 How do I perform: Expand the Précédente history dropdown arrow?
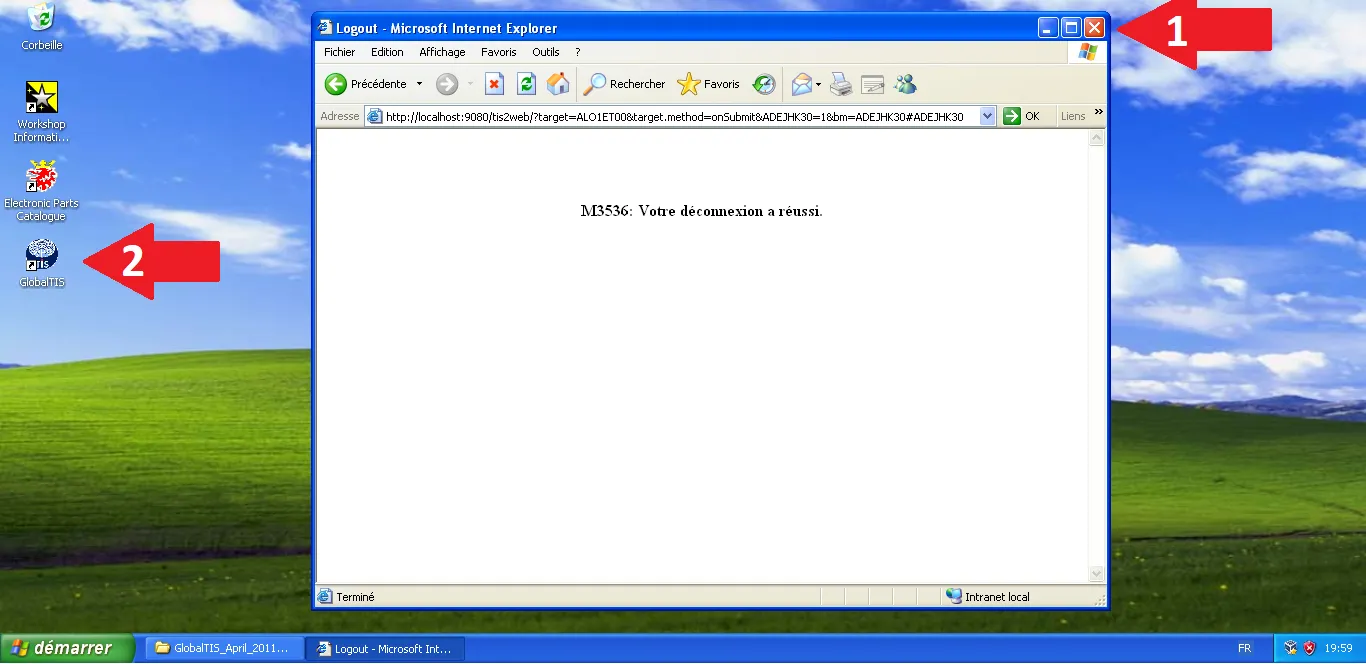[420, 85]
